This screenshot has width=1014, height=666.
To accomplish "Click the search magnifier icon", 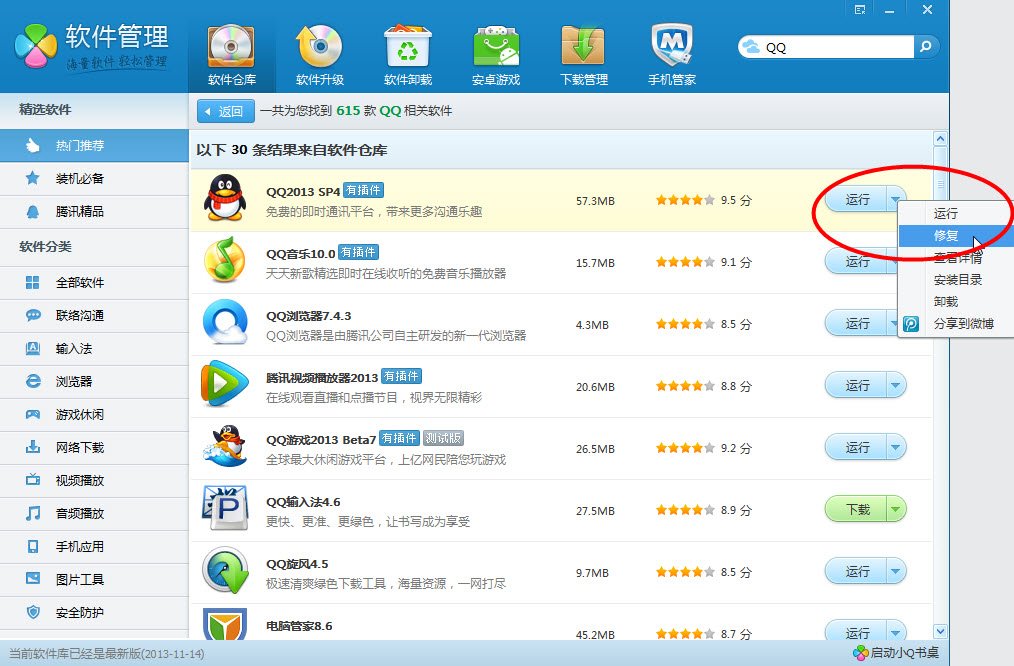I will pos(926,46).
